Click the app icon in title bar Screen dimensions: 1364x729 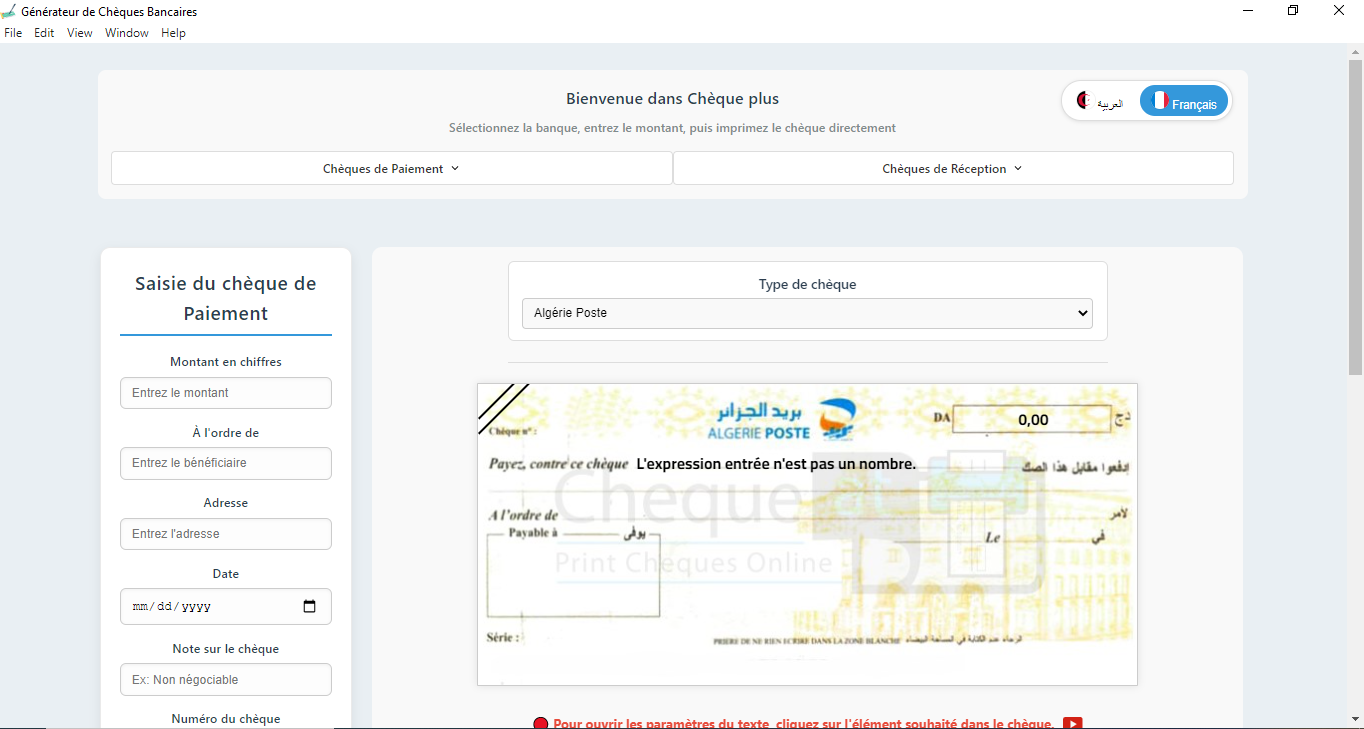(x=9, y=12)
